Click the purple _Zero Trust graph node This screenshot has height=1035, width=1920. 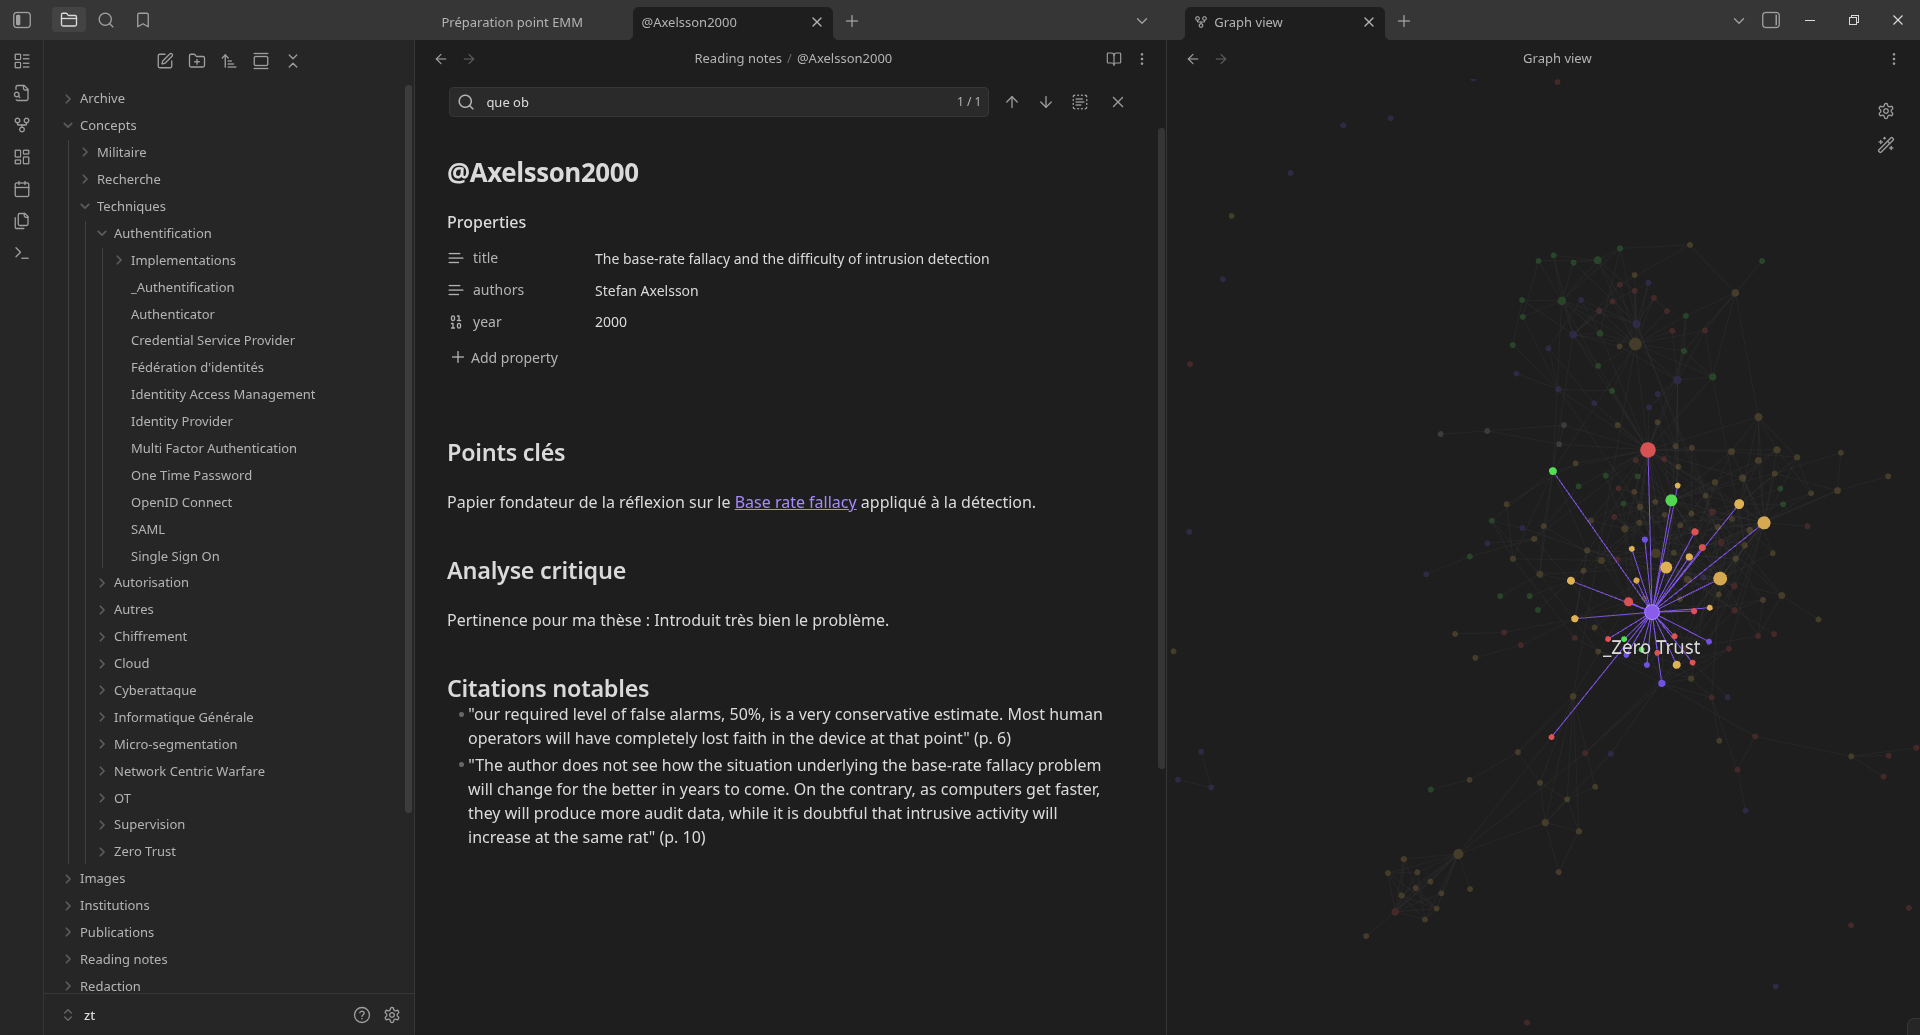(1652, 612)
